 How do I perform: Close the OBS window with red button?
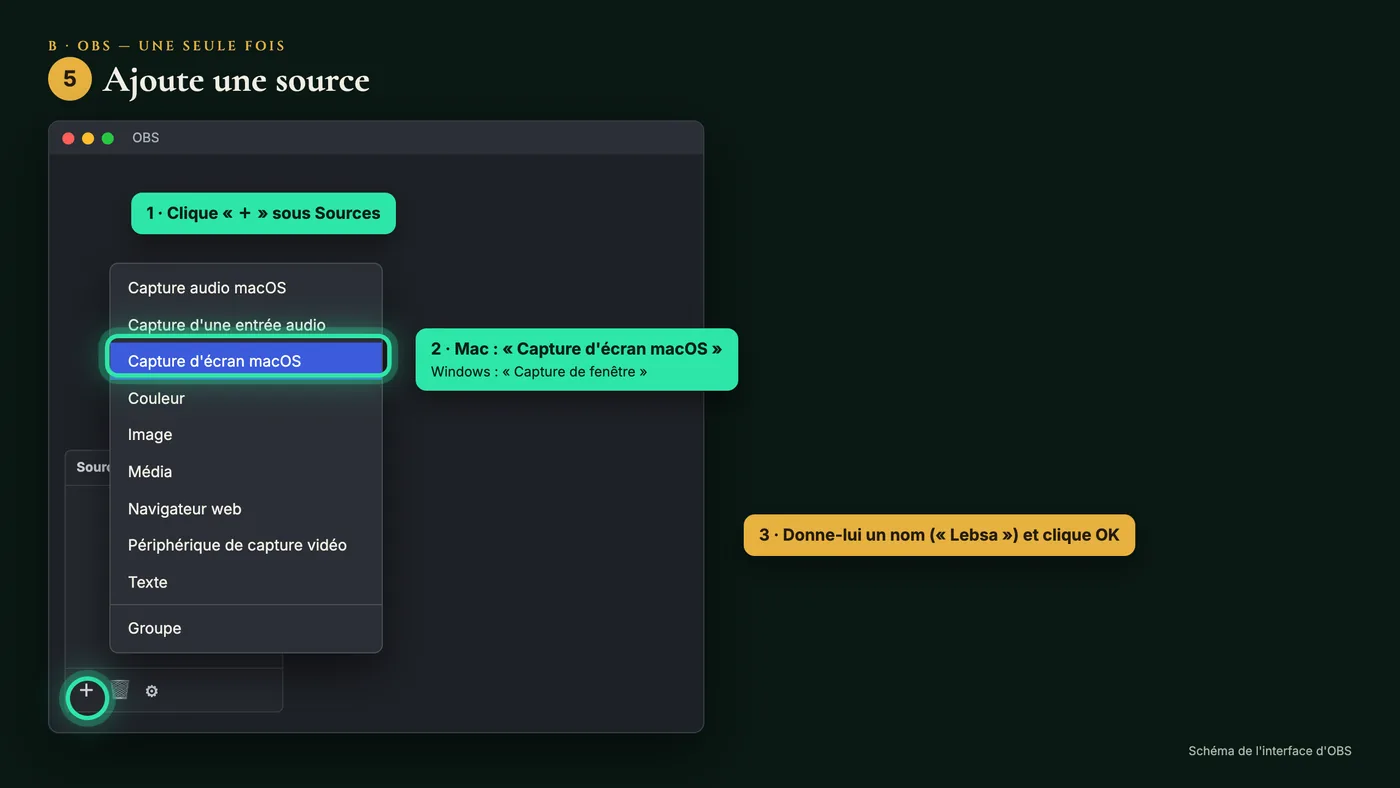pos(68,138)
